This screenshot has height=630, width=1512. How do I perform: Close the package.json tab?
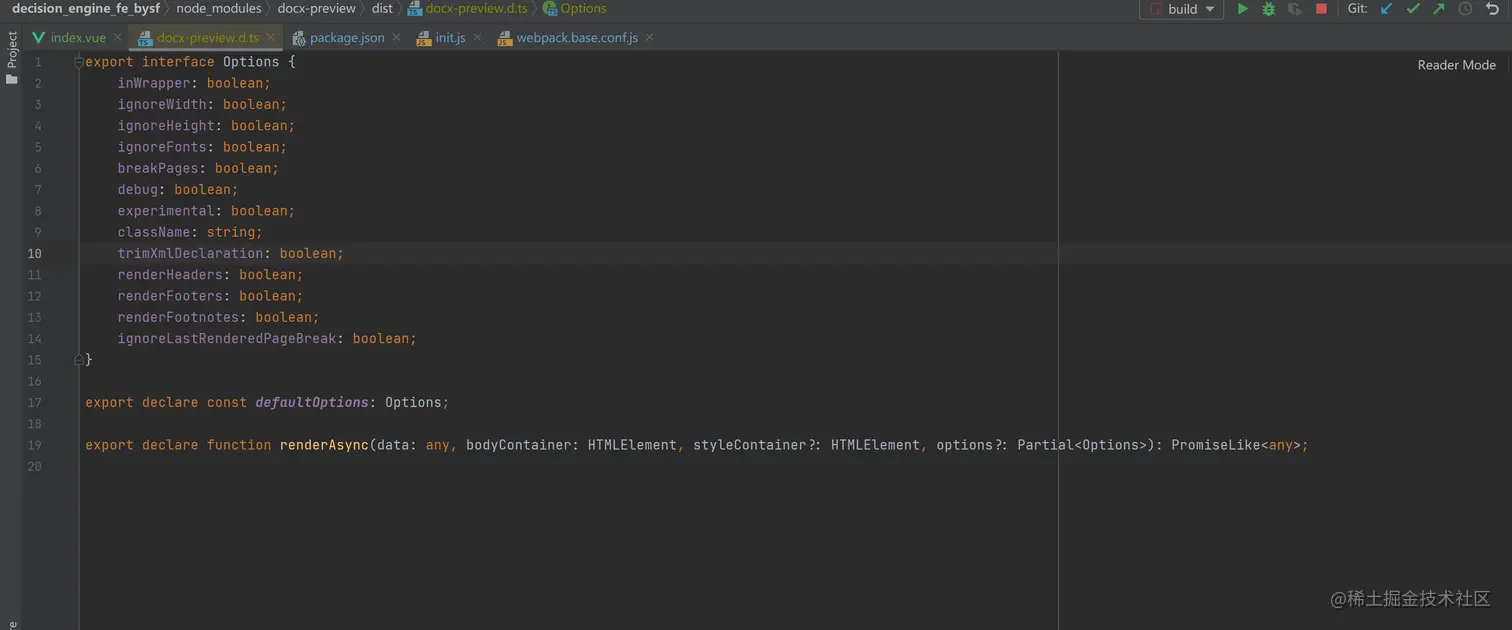point(396,37)
